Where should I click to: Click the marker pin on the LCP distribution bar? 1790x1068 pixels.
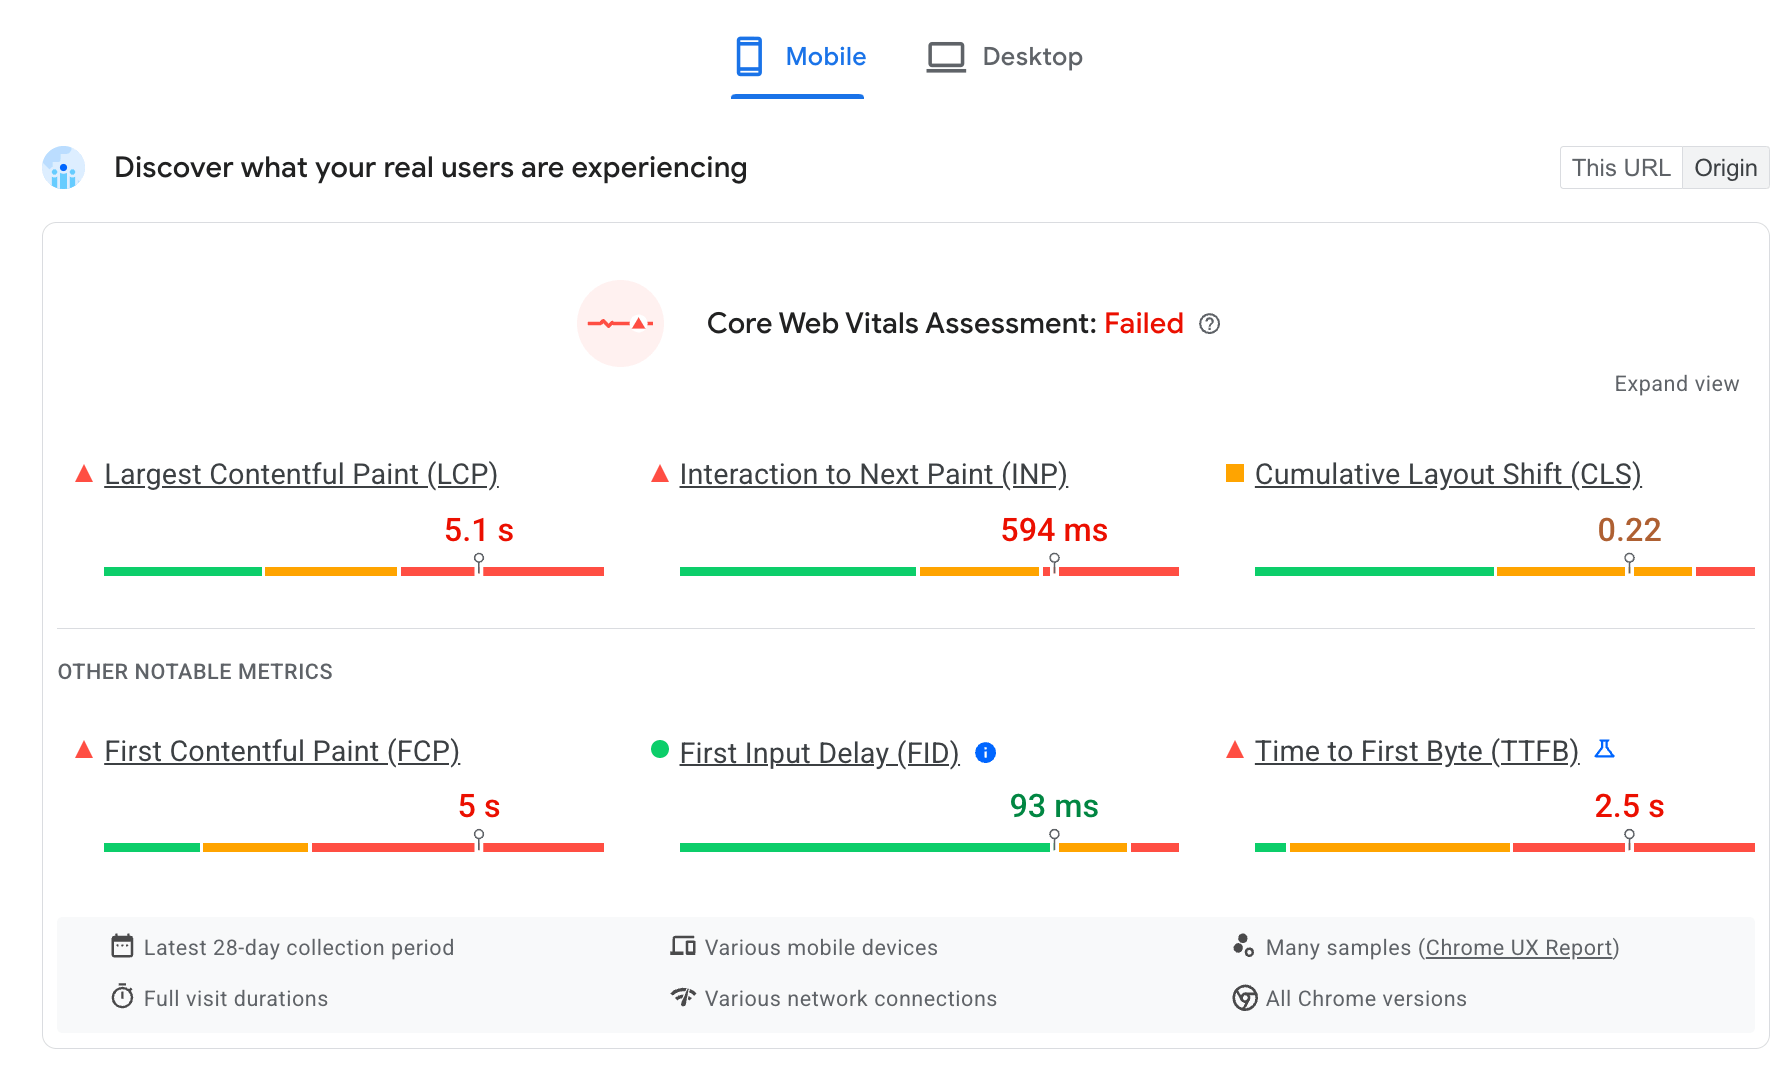(x=479, y=563)
